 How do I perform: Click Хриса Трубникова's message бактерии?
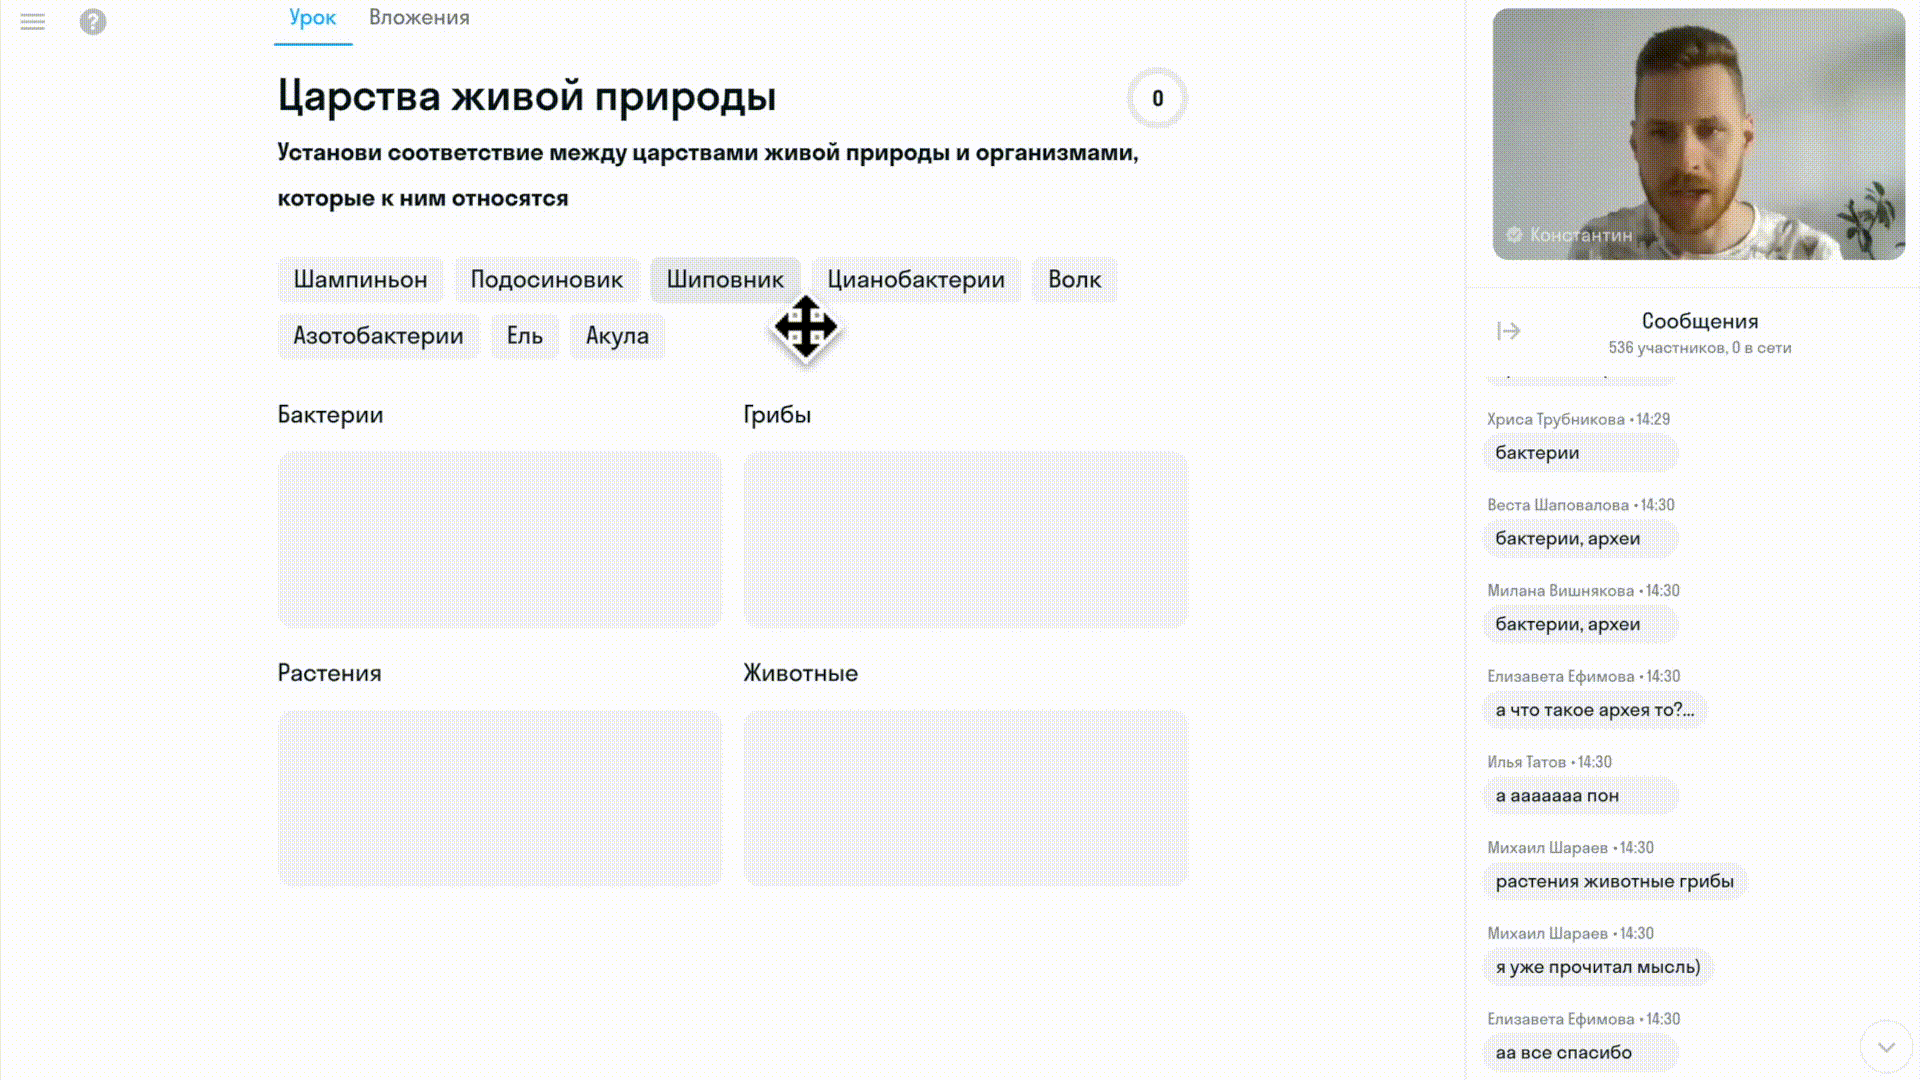coord(1580,453)
